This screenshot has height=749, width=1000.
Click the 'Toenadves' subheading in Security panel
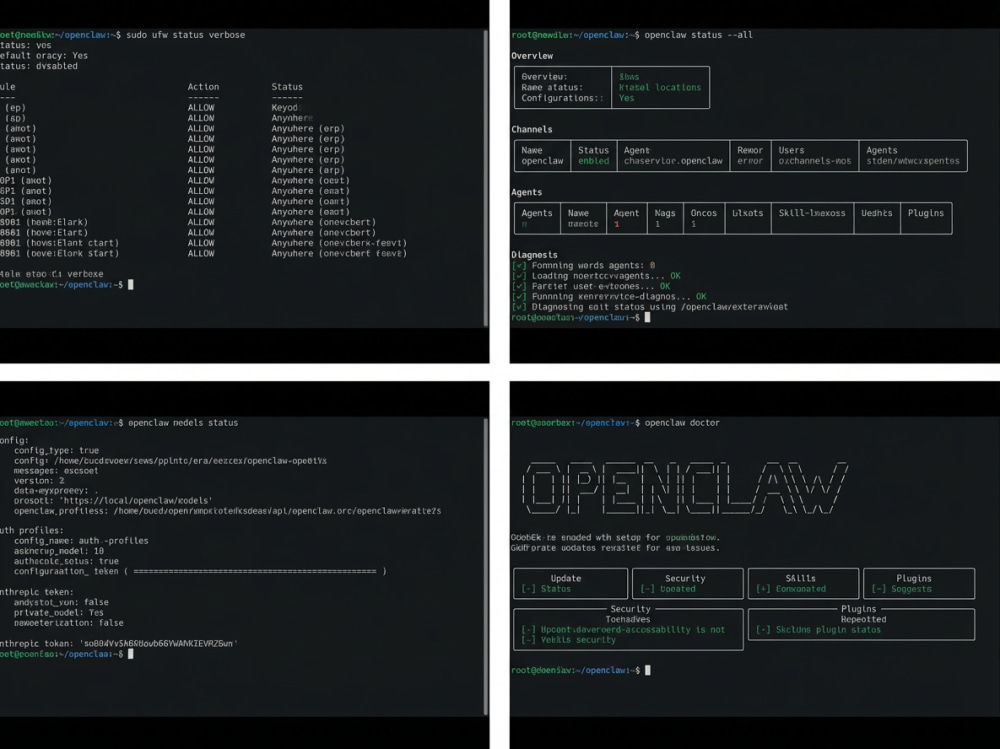click(x=628, y=619)
